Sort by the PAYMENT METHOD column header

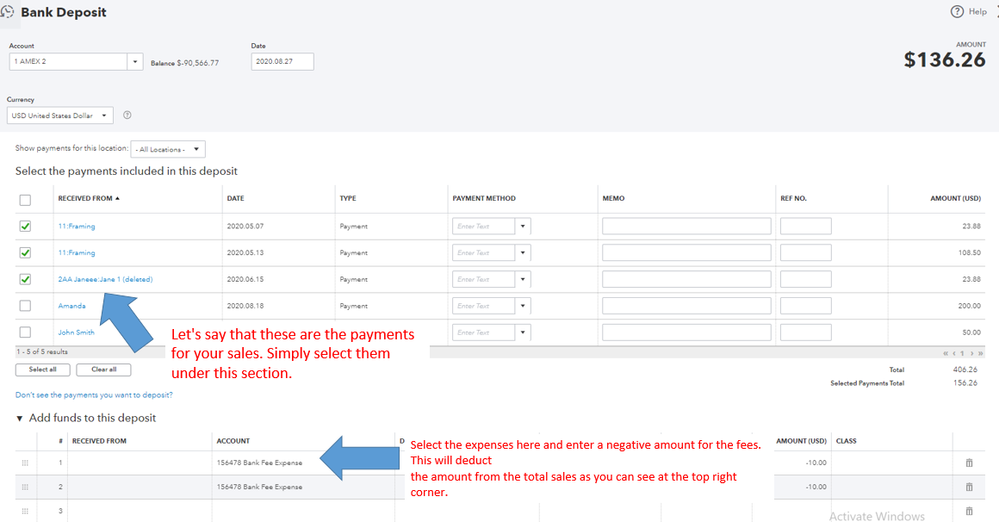click(484, 198)
